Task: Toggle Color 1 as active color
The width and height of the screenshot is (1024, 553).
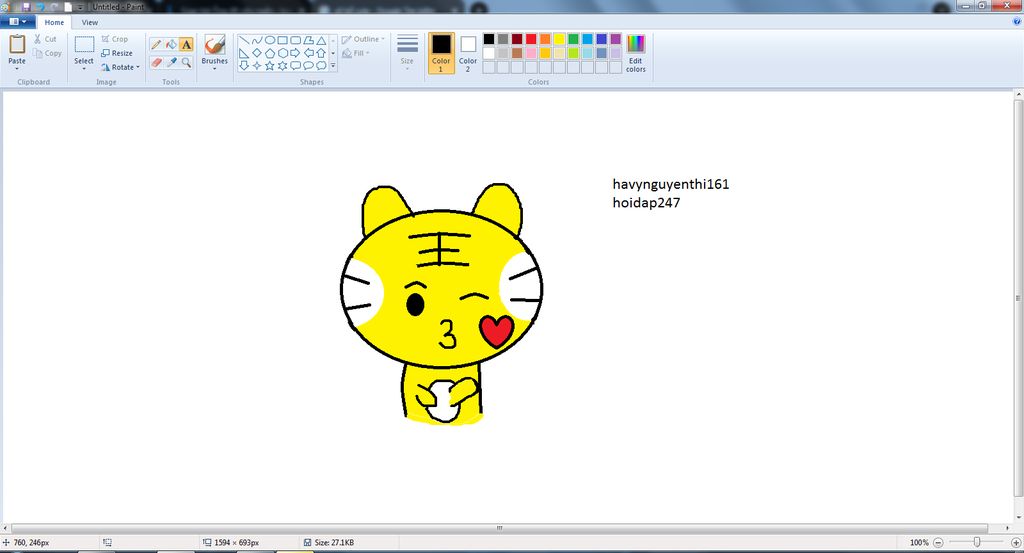Action: pos(441,52)
